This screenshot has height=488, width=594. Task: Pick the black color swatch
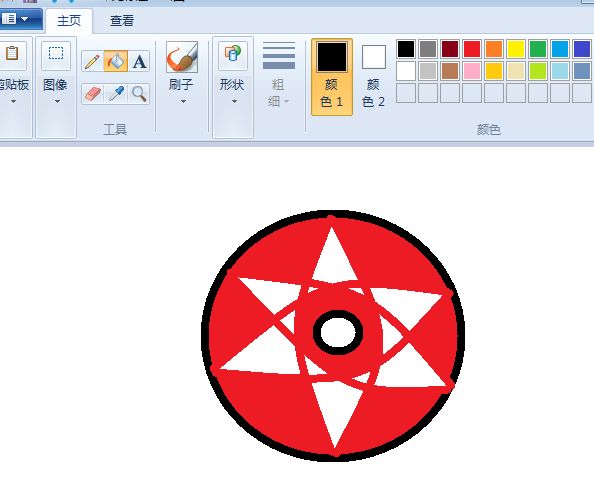406,49
